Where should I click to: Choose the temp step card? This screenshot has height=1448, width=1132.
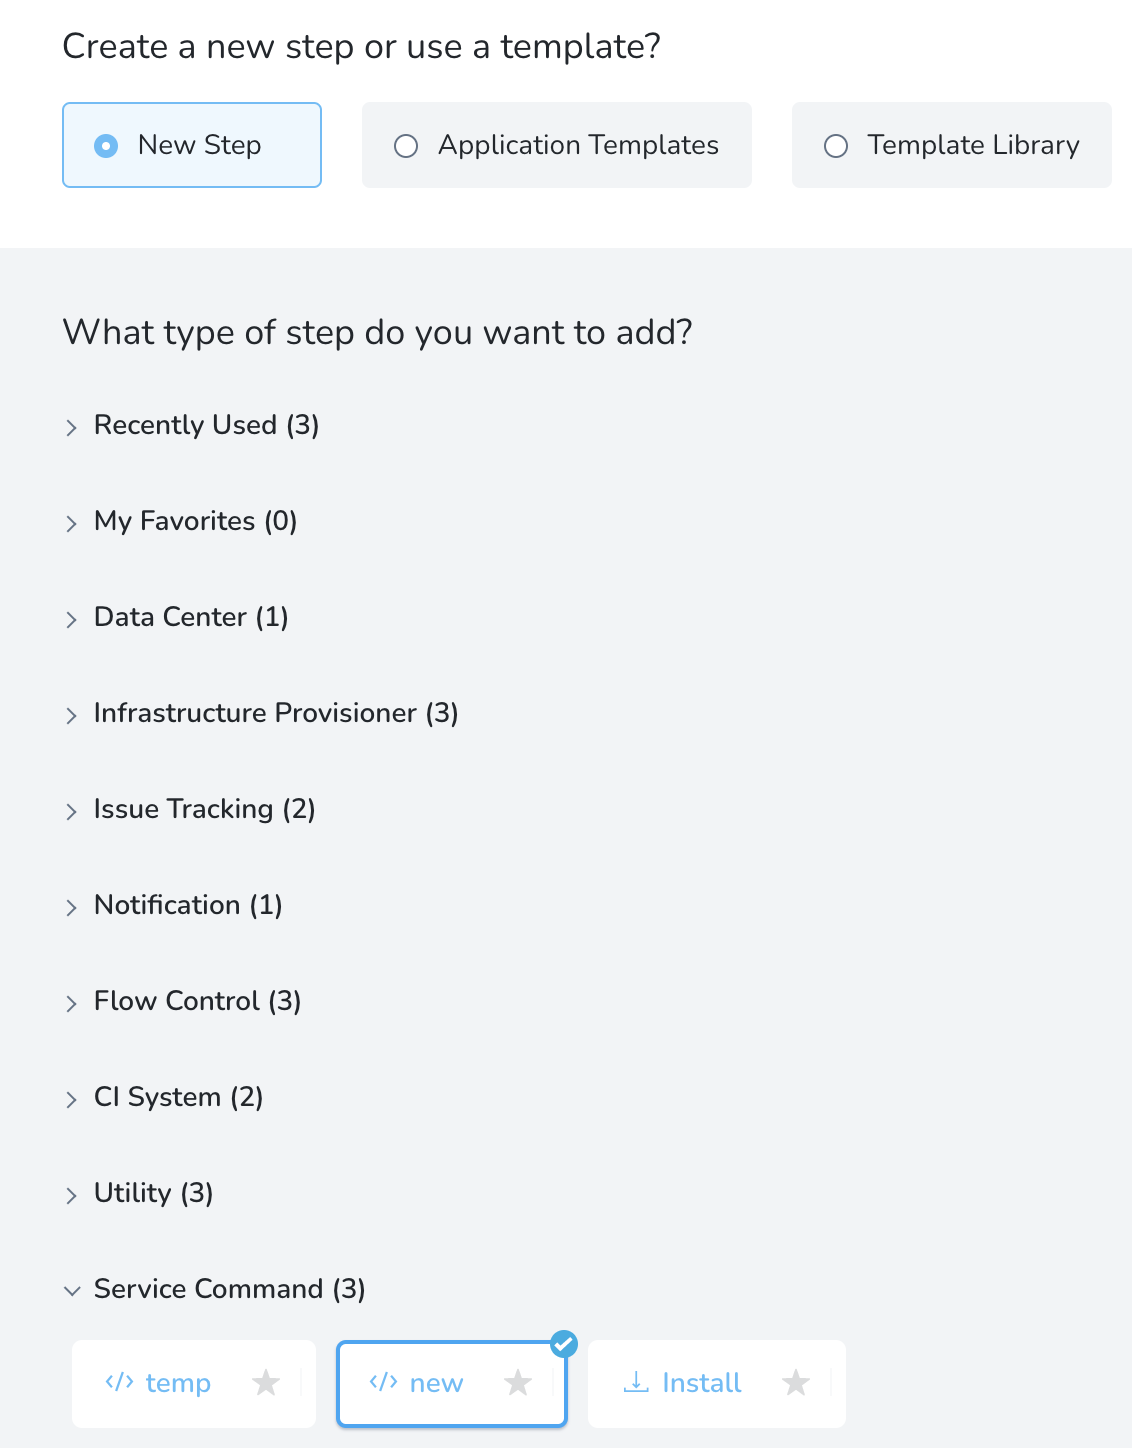pyautogui.click(x=194, y=1384)
